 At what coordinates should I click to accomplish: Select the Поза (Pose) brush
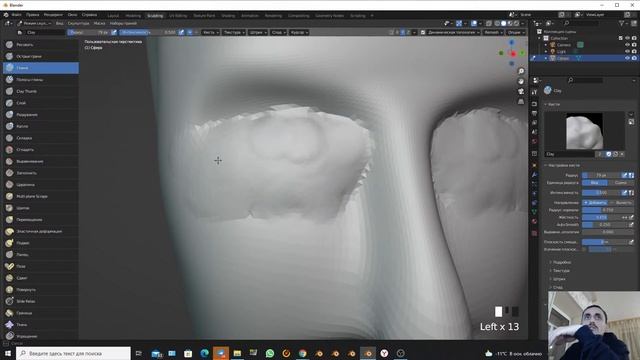point(41,266)
